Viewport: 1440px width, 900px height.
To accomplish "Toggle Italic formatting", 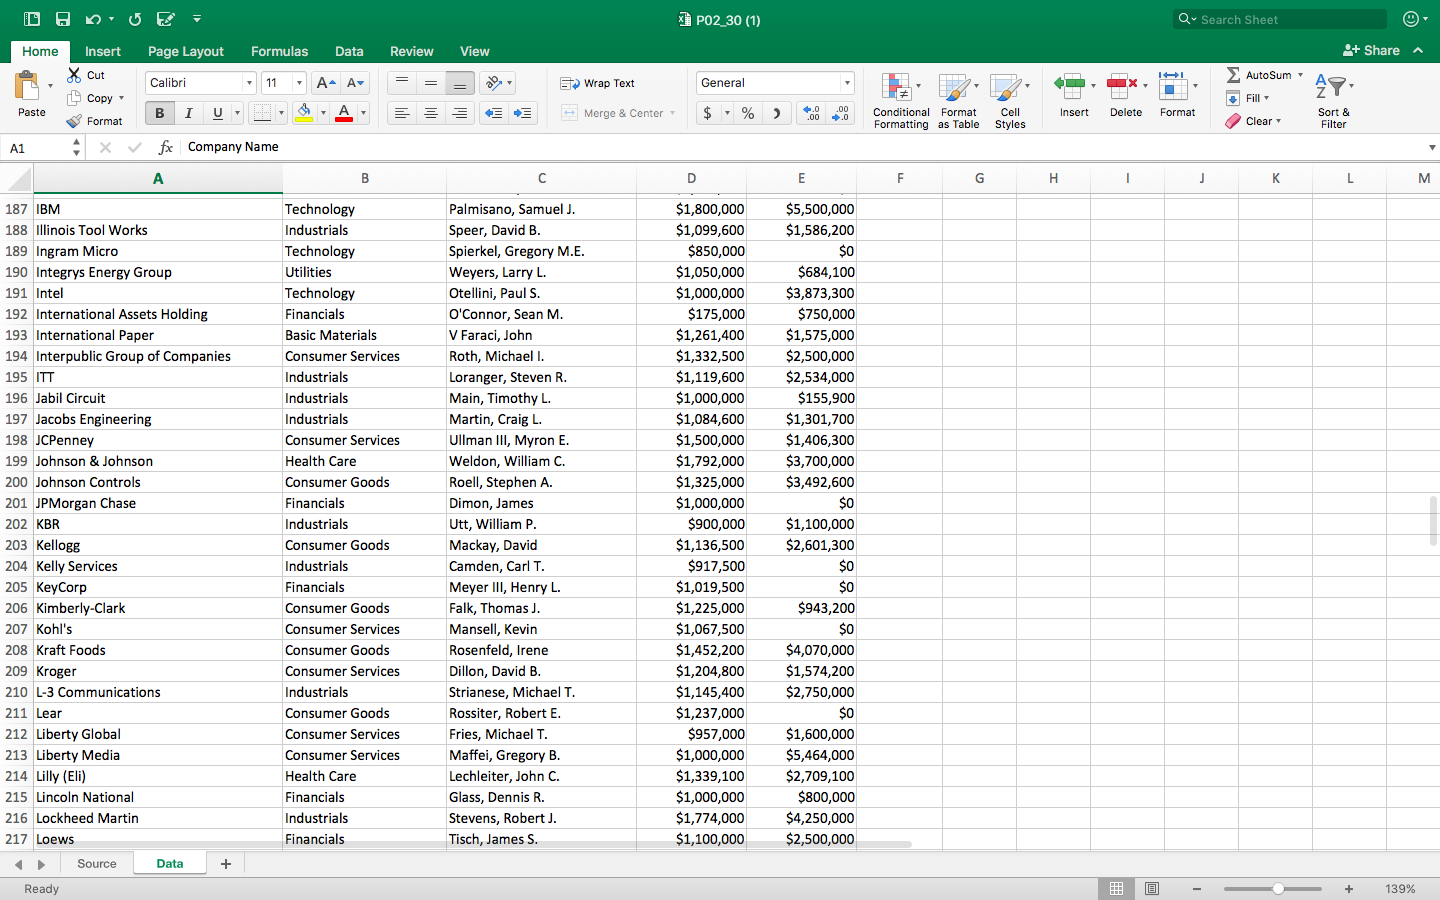I will point(188,113).
